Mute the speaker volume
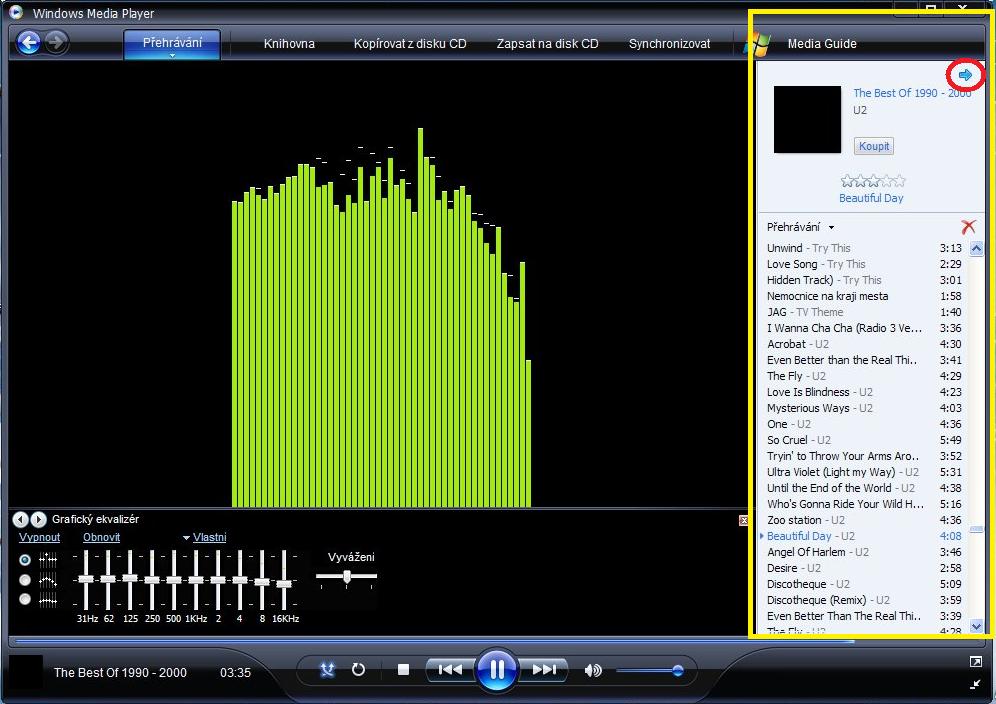The width and height of the screenshot is (996, 704). (593, 670)
